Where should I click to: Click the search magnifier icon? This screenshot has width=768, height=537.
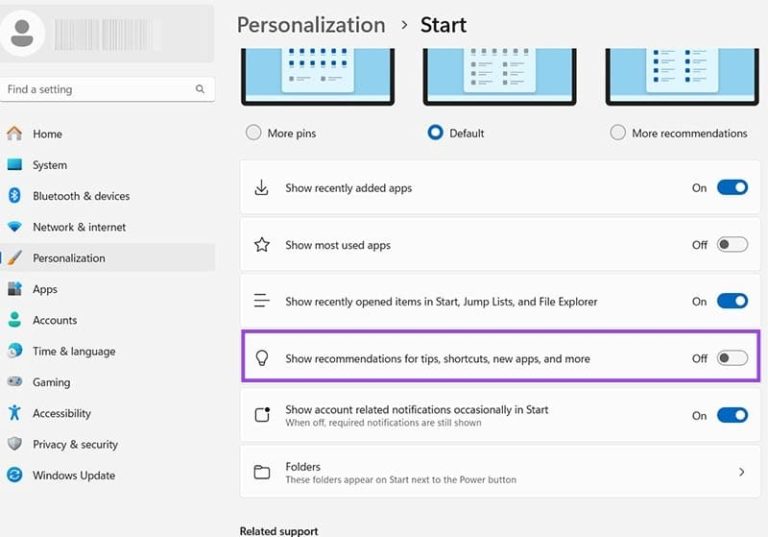click(200, 89)
